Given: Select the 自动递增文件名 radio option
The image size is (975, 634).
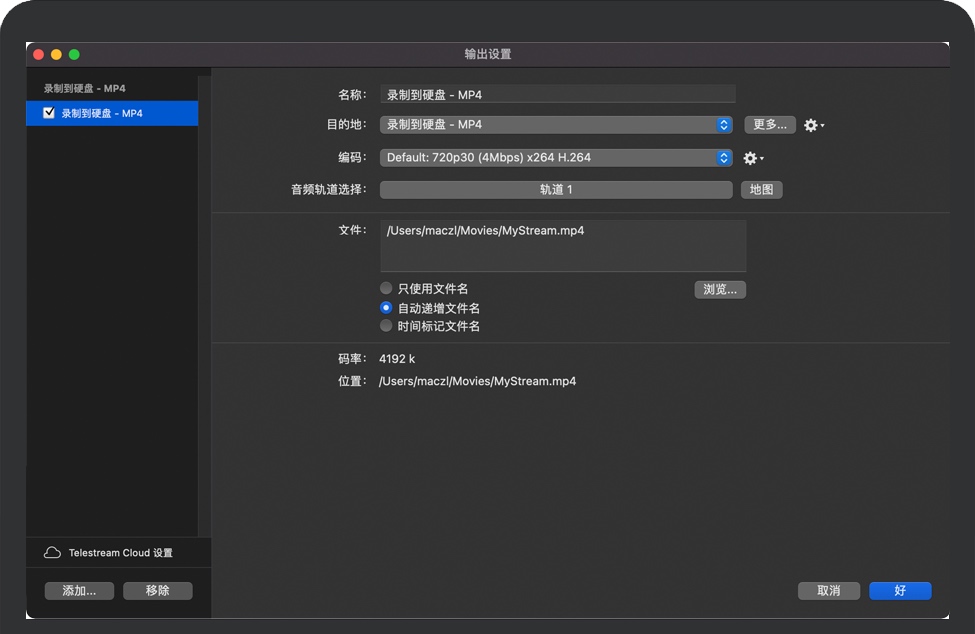Looking at the screenshot, I should click(386, 308).
